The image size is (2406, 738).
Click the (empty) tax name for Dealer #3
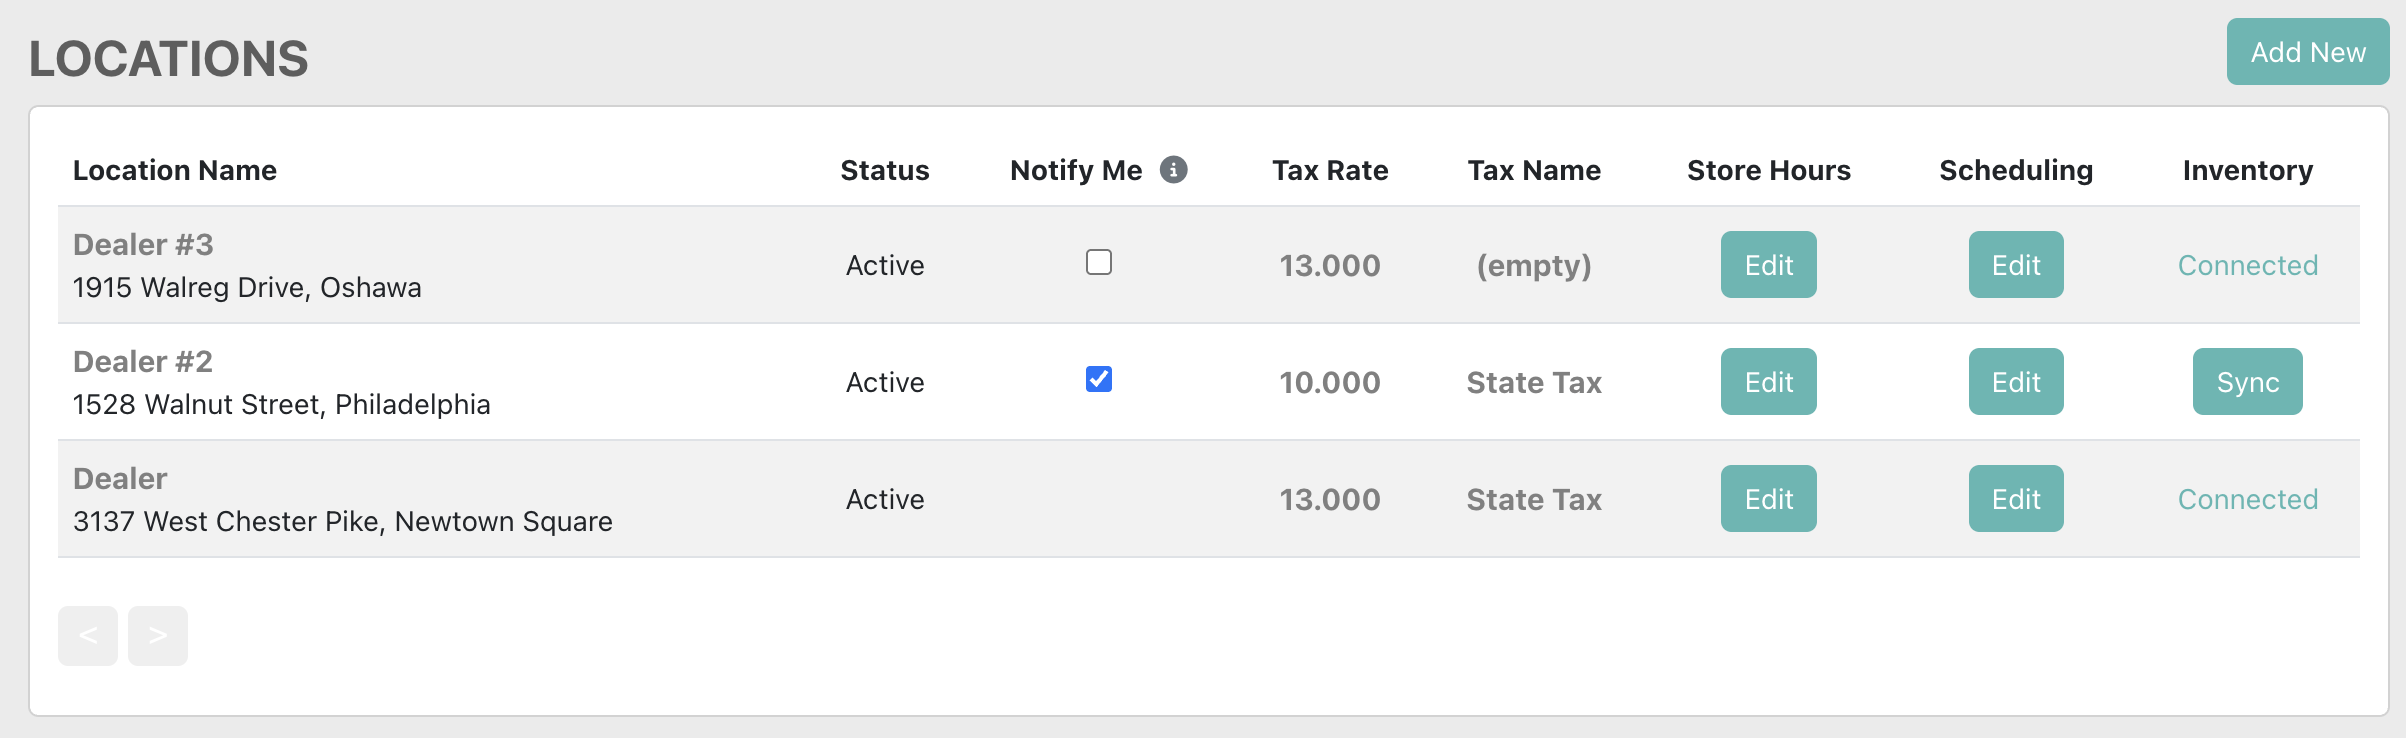pyautogui.click(x=1533, y=265)
